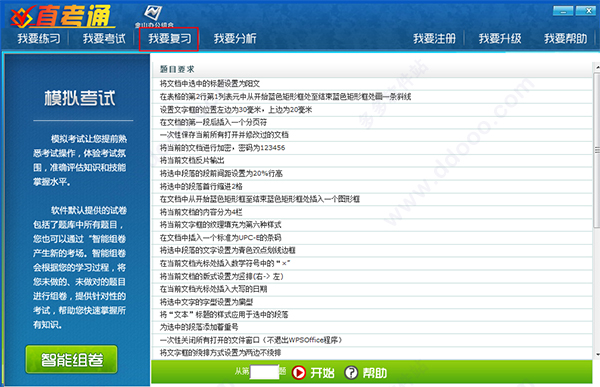Select row 将当前文档反片输出

pos(372,160)
